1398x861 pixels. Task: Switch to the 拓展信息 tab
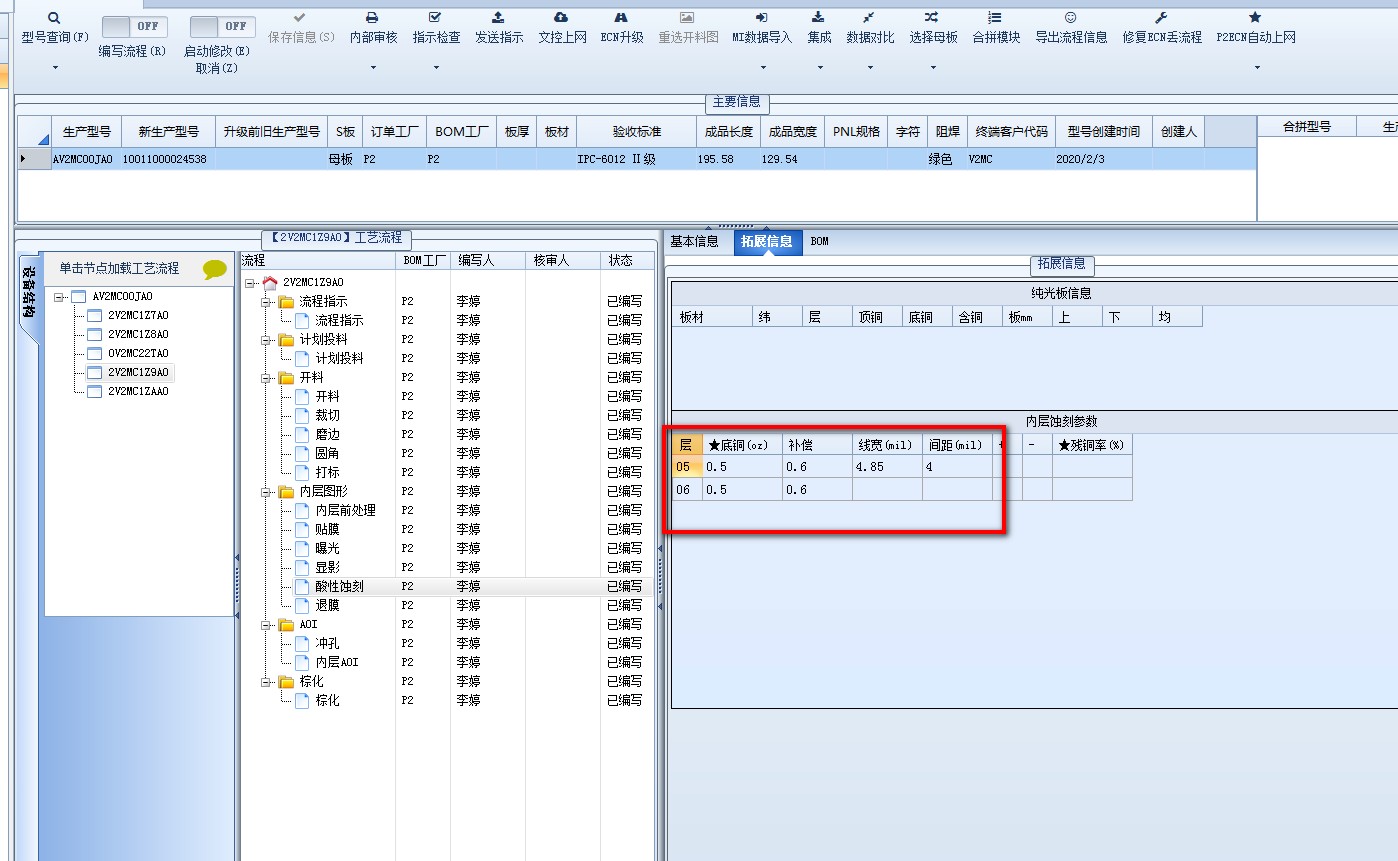tap(767, 241)
